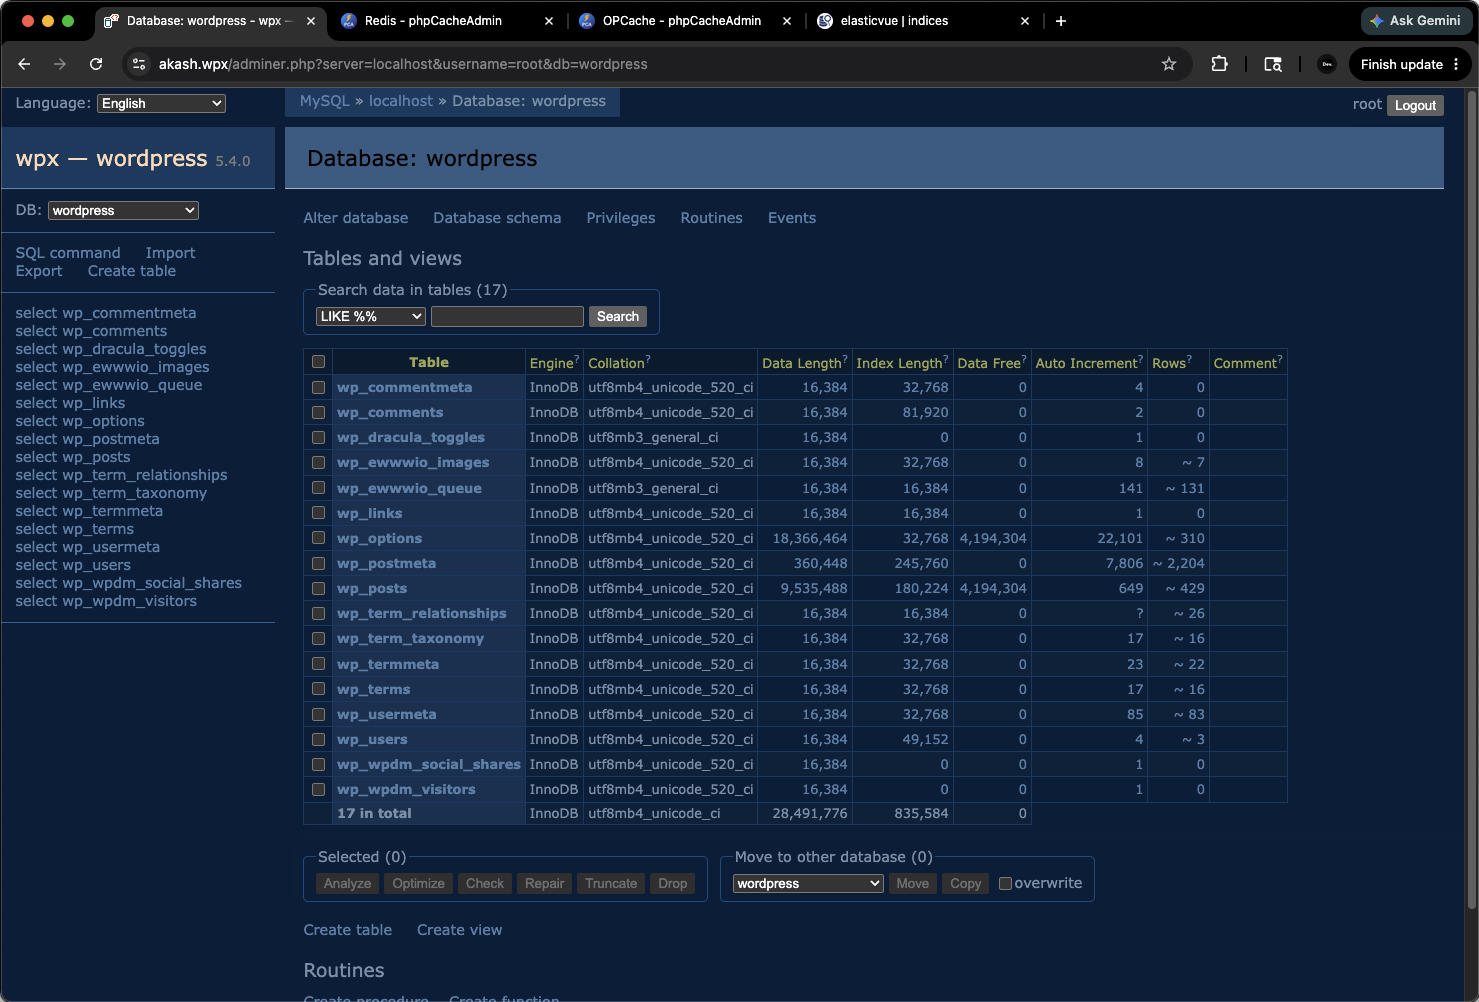Open Export link in sidebar

(39, 271)
